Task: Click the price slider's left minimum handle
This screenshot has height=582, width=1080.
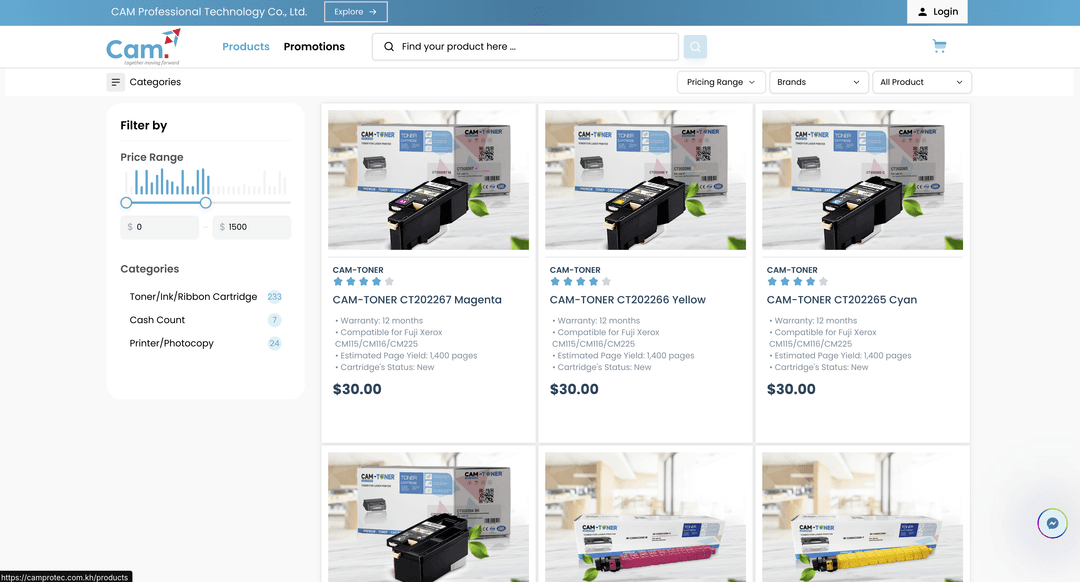Action: [x=126, y=202]
